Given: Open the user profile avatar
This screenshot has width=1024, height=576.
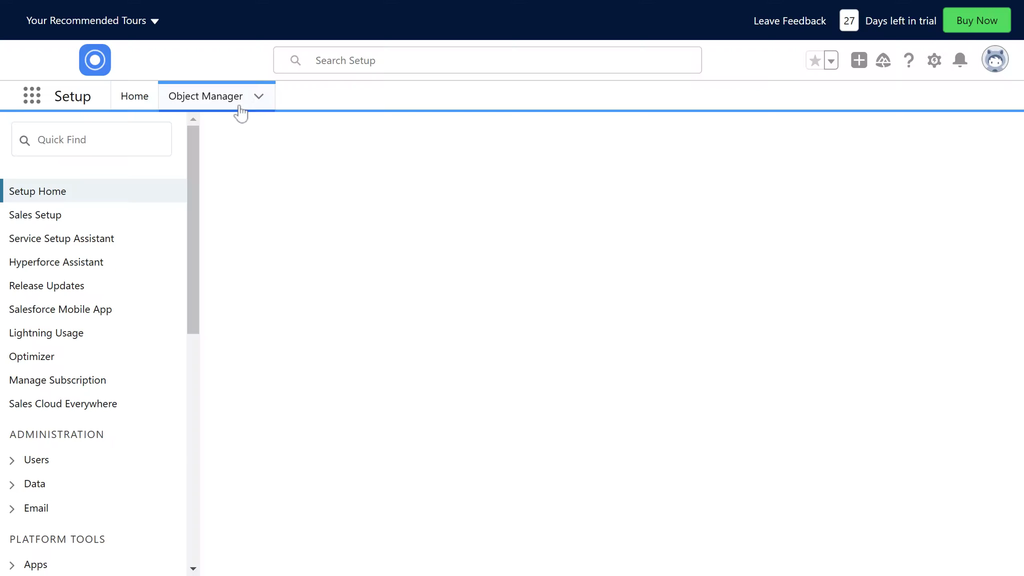Looking at the screenshot, I should 994,60.
